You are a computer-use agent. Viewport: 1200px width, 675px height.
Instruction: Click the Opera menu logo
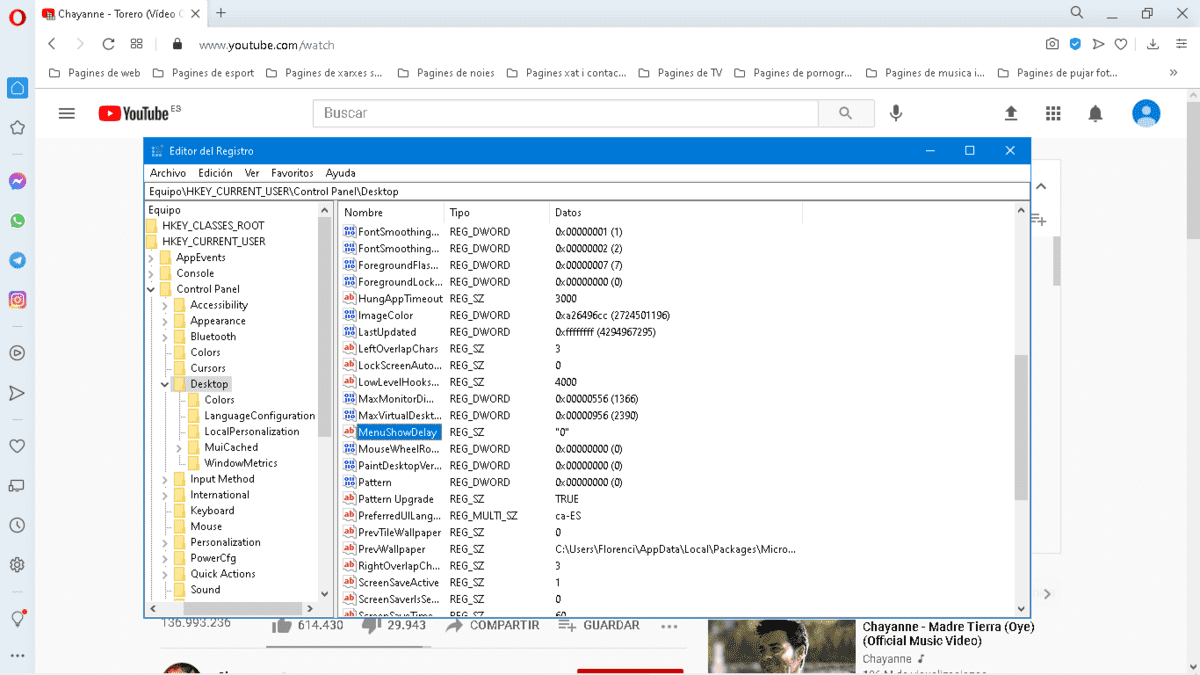[x=17, y=17]
